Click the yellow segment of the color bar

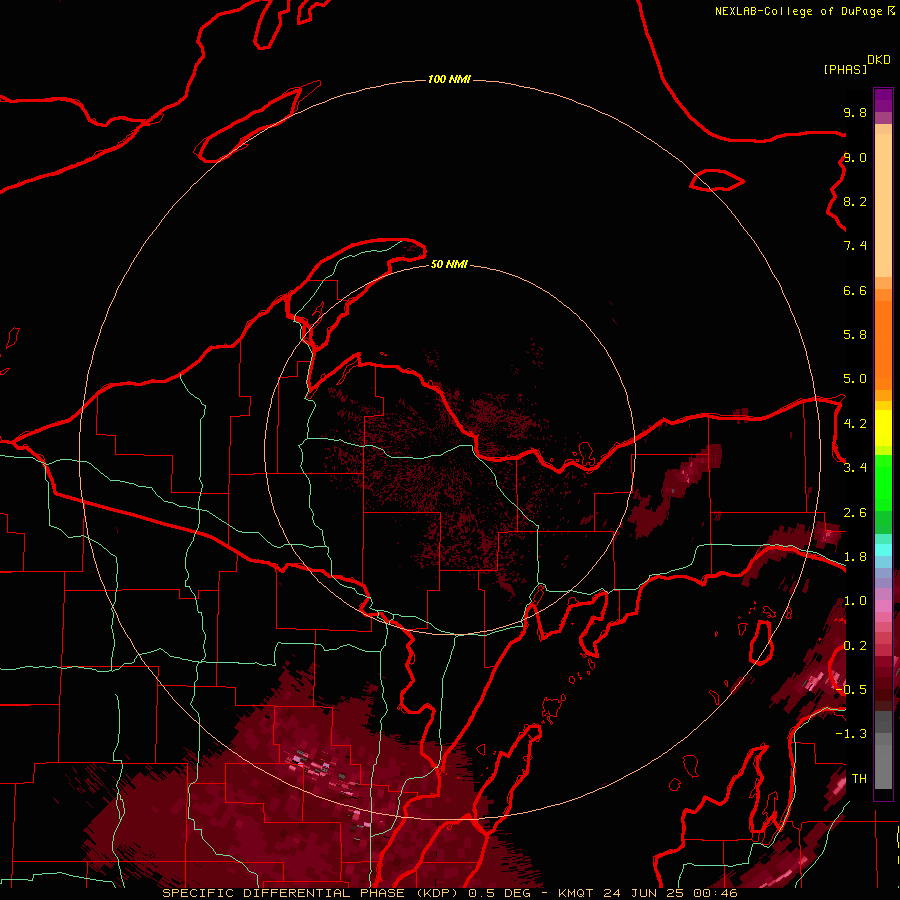click(883, 428)
